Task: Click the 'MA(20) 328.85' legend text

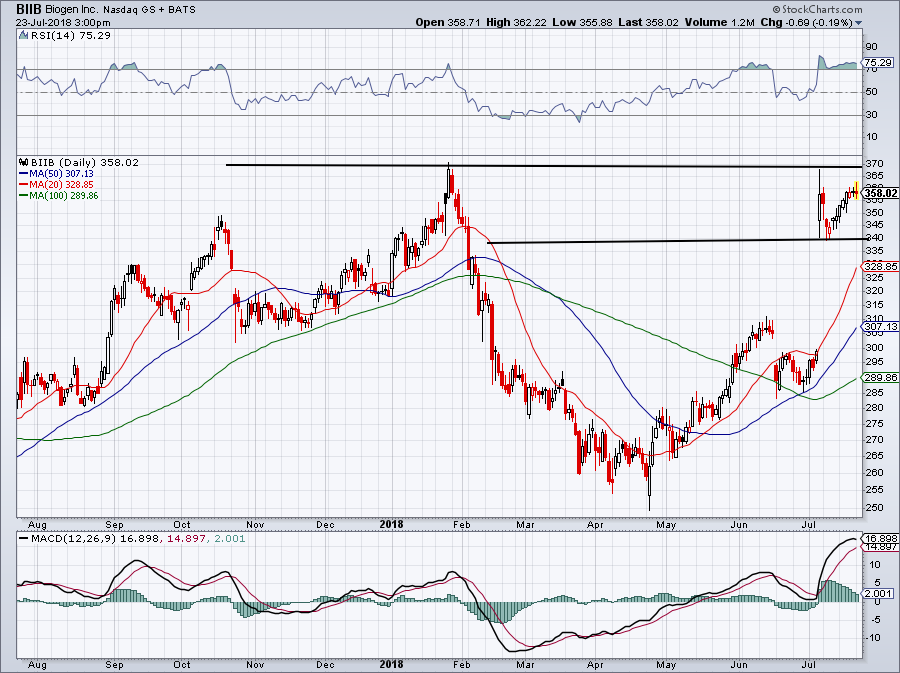Action: [x=61, y=185]
